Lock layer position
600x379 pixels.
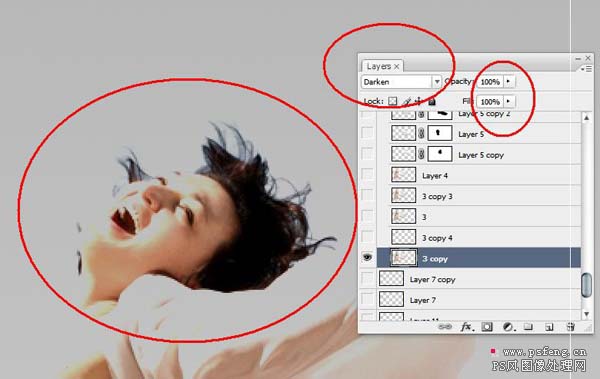tap(419, 101)
